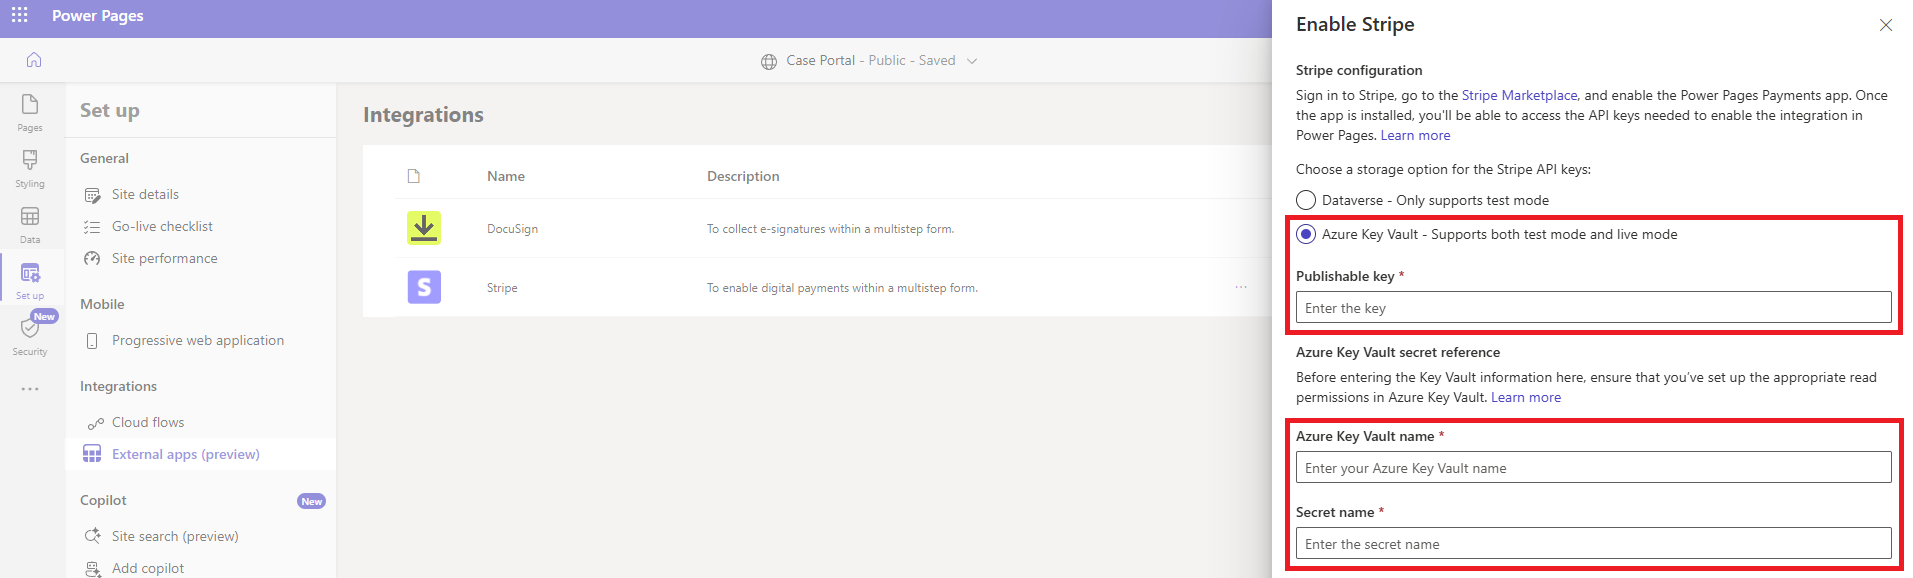Expand the Case Portal site dropdown
This screenshot has width=1913, height=578.
pyautogui.click(x=972, y=61)
